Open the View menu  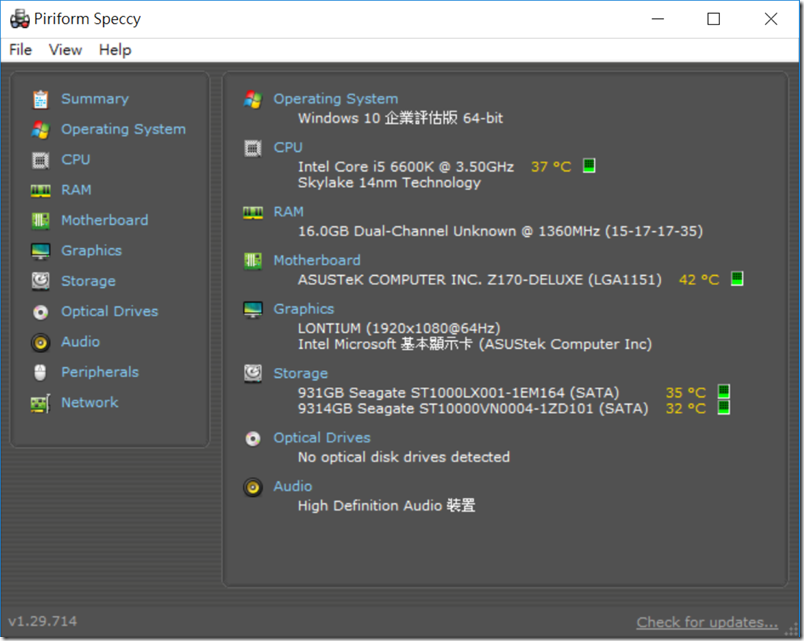pyautogui.click(x=65, y=50)
